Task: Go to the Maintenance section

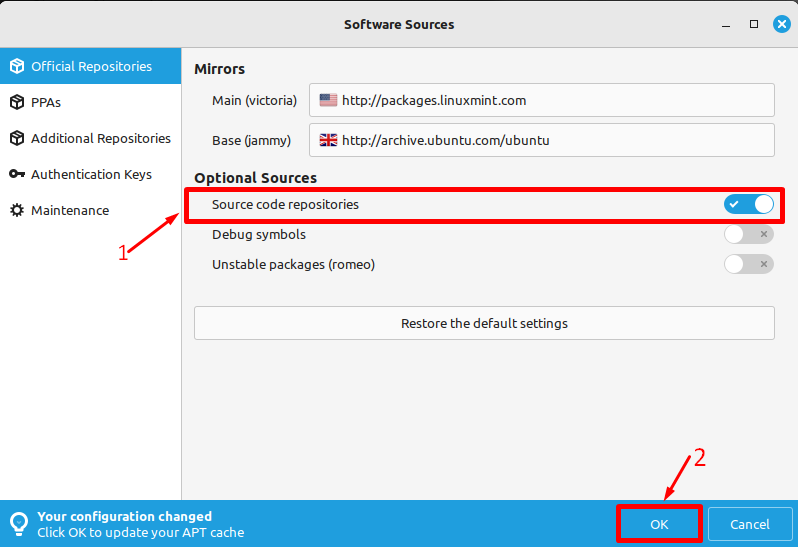Action: point(70,210)
